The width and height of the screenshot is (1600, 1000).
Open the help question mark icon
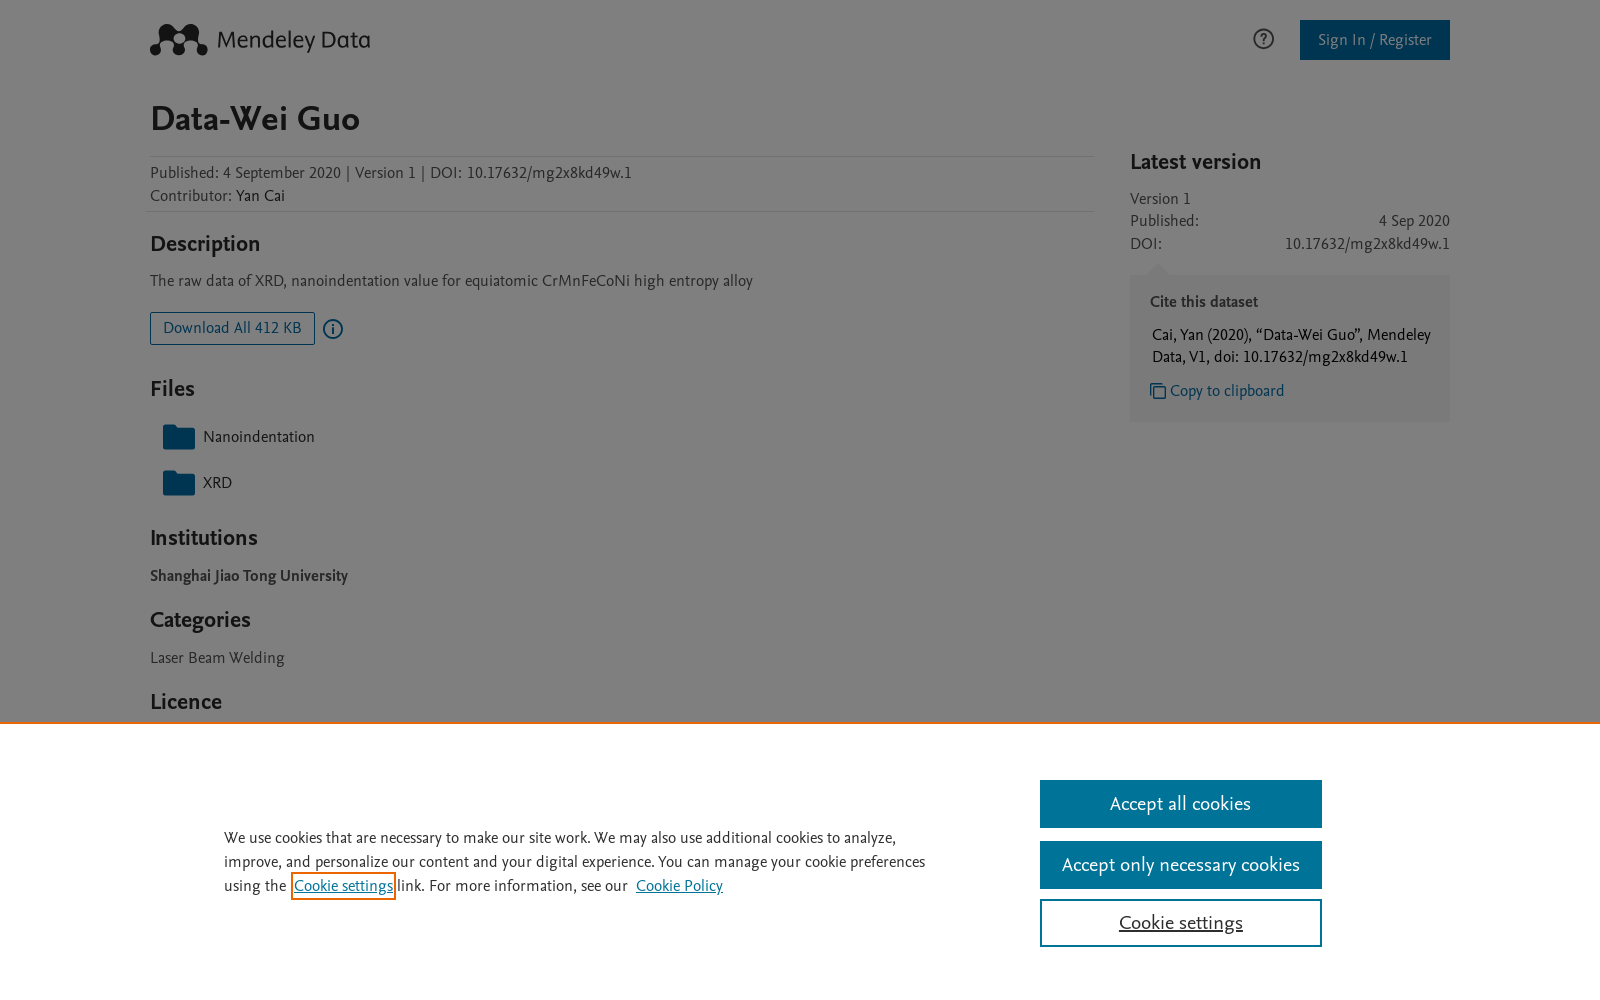tap(1263, 39)
